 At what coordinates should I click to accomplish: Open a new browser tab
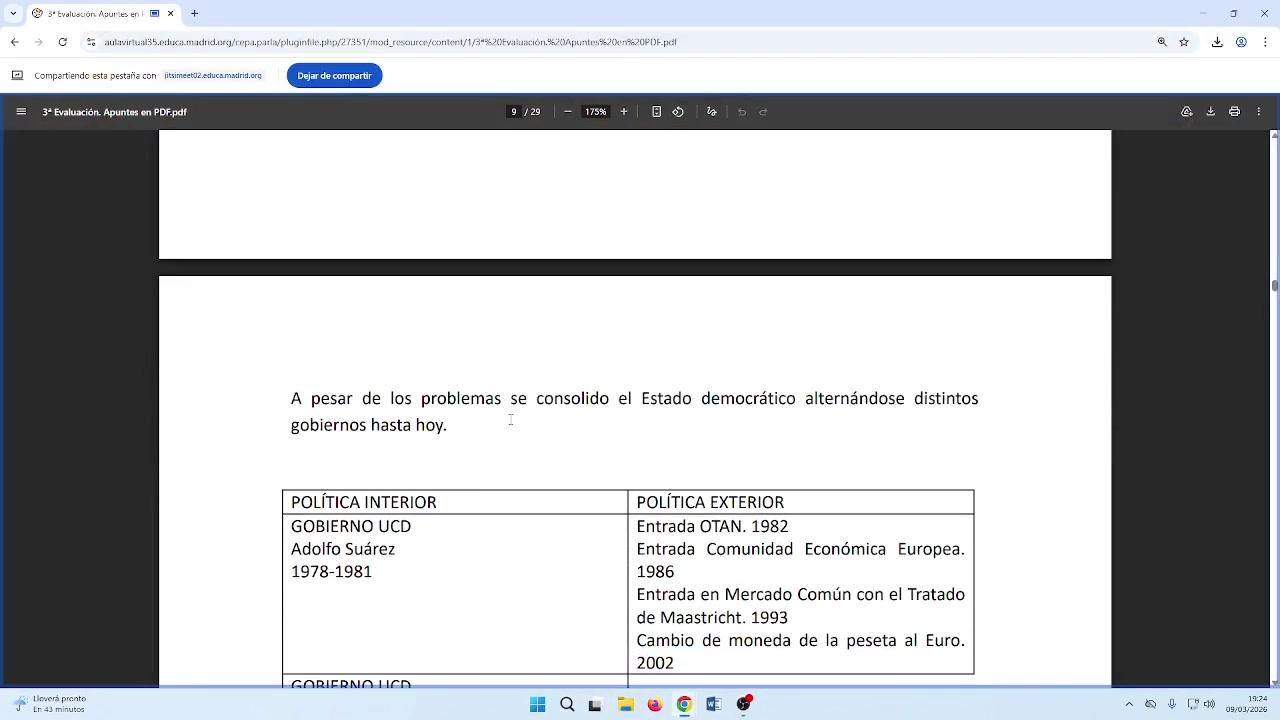(x=194, y=14)
